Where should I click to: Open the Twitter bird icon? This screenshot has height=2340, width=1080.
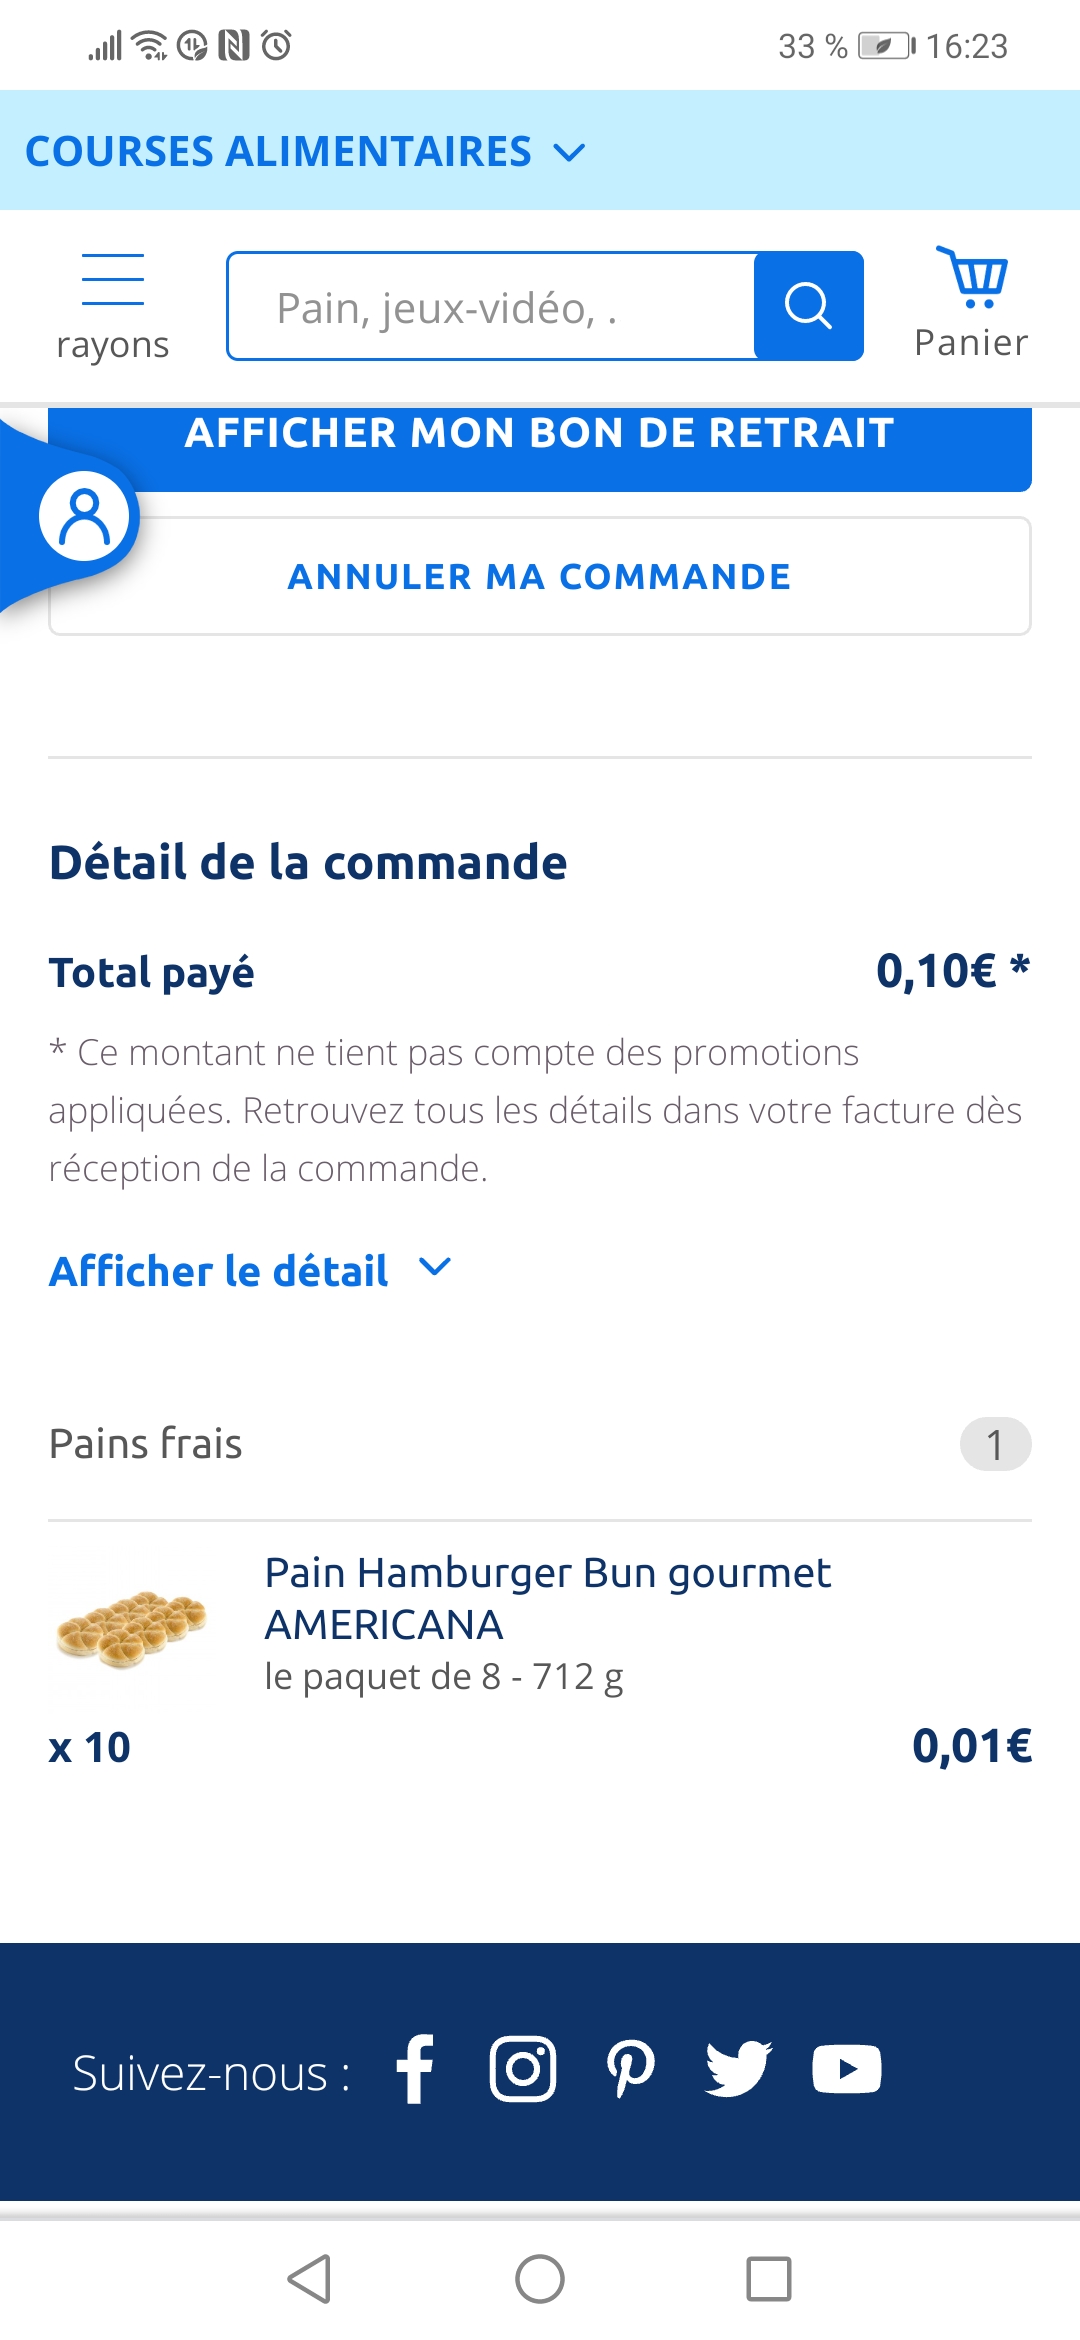[738, 2069]
